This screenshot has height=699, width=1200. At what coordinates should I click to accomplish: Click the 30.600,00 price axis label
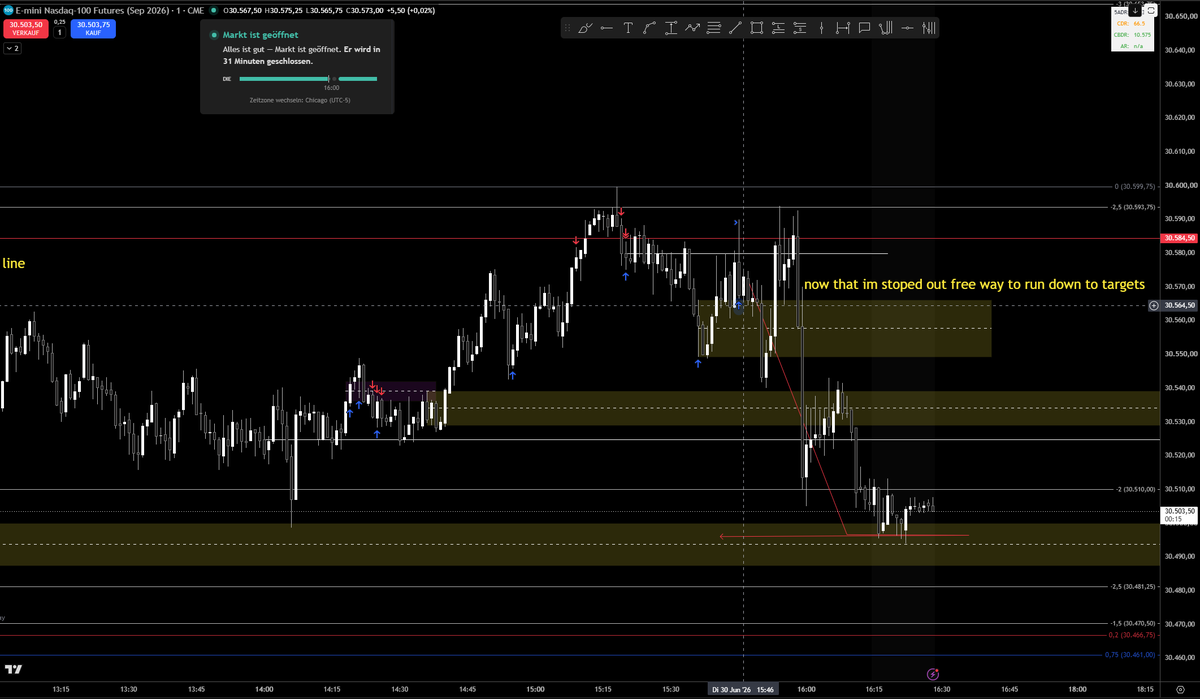point(1181,186)
